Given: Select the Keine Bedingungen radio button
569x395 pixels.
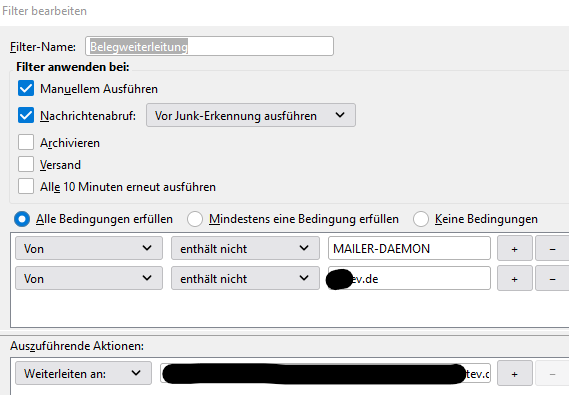Looking at the screenshot, I should (x=421, y=219).
